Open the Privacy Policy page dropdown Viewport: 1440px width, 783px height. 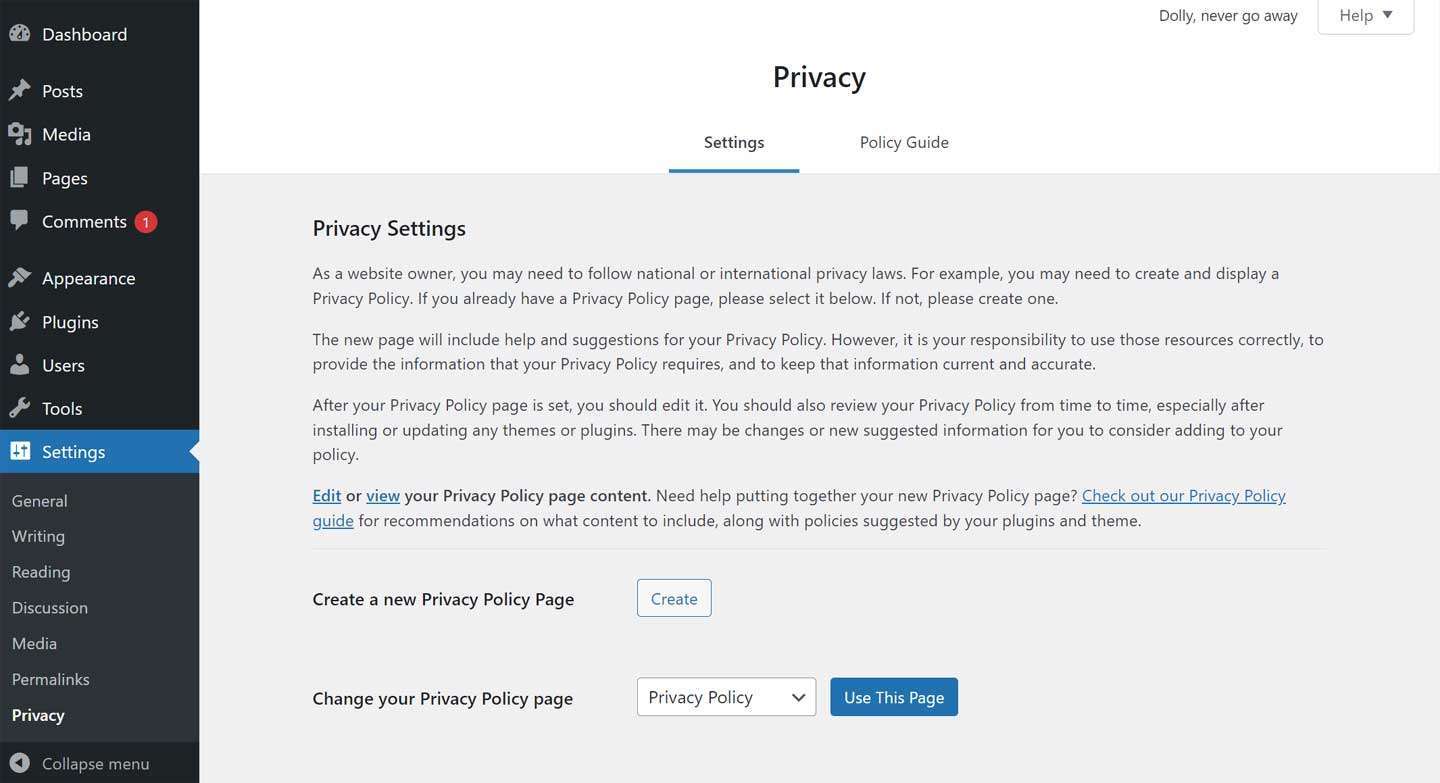(x=726, y=697)
